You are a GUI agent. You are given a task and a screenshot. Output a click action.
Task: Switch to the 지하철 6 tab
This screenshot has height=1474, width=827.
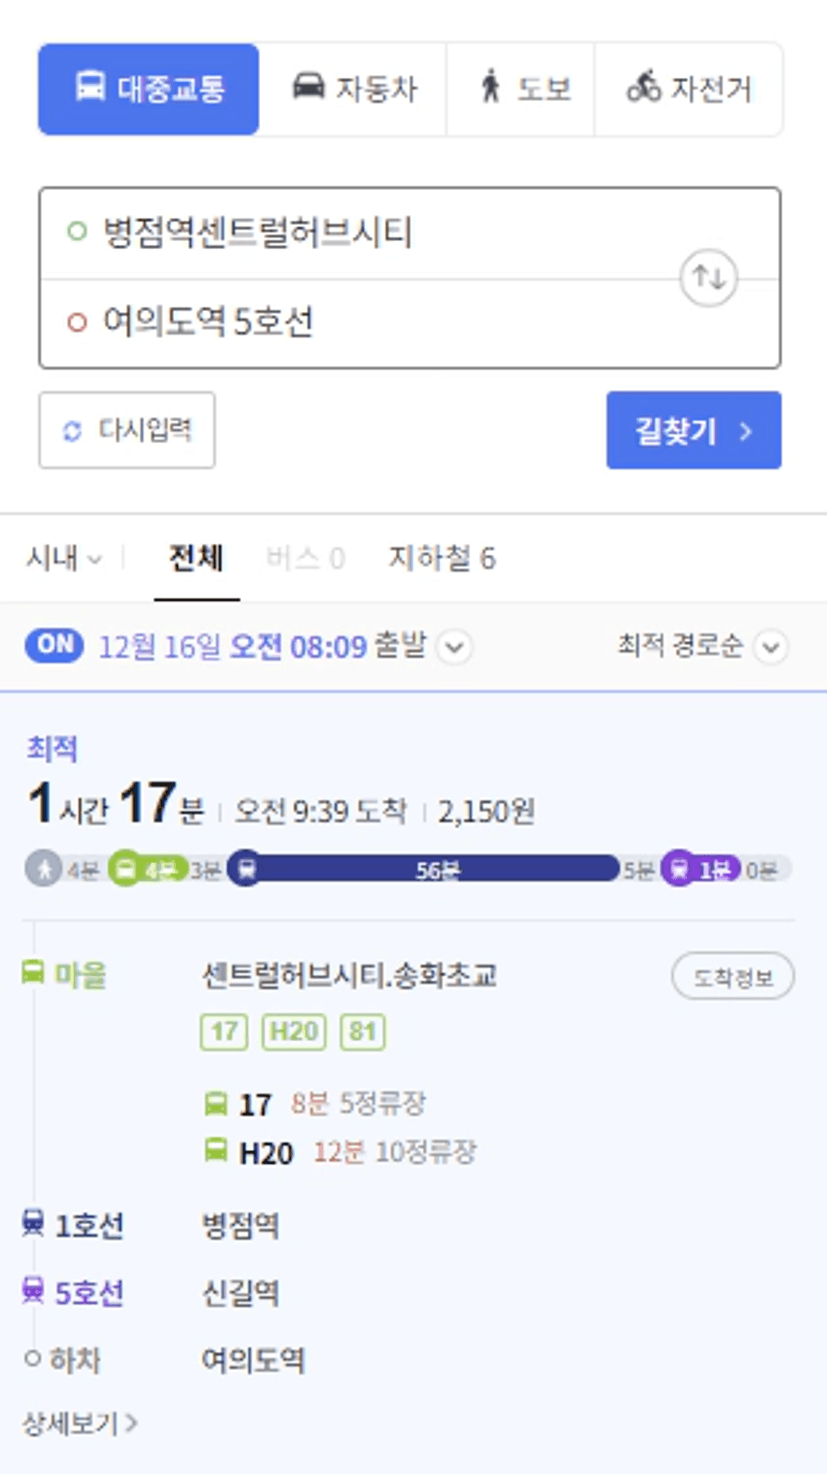click(442, 558)
